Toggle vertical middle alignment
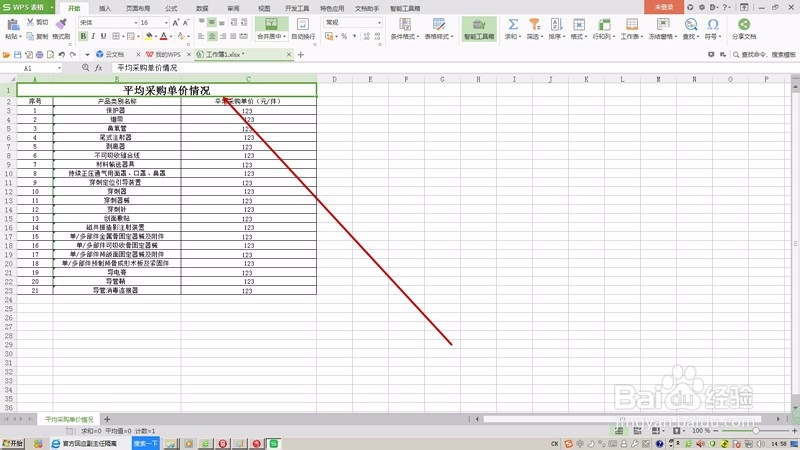Image resolution: width=800 pixels, height=450 pixels. [x=211, y=22]
